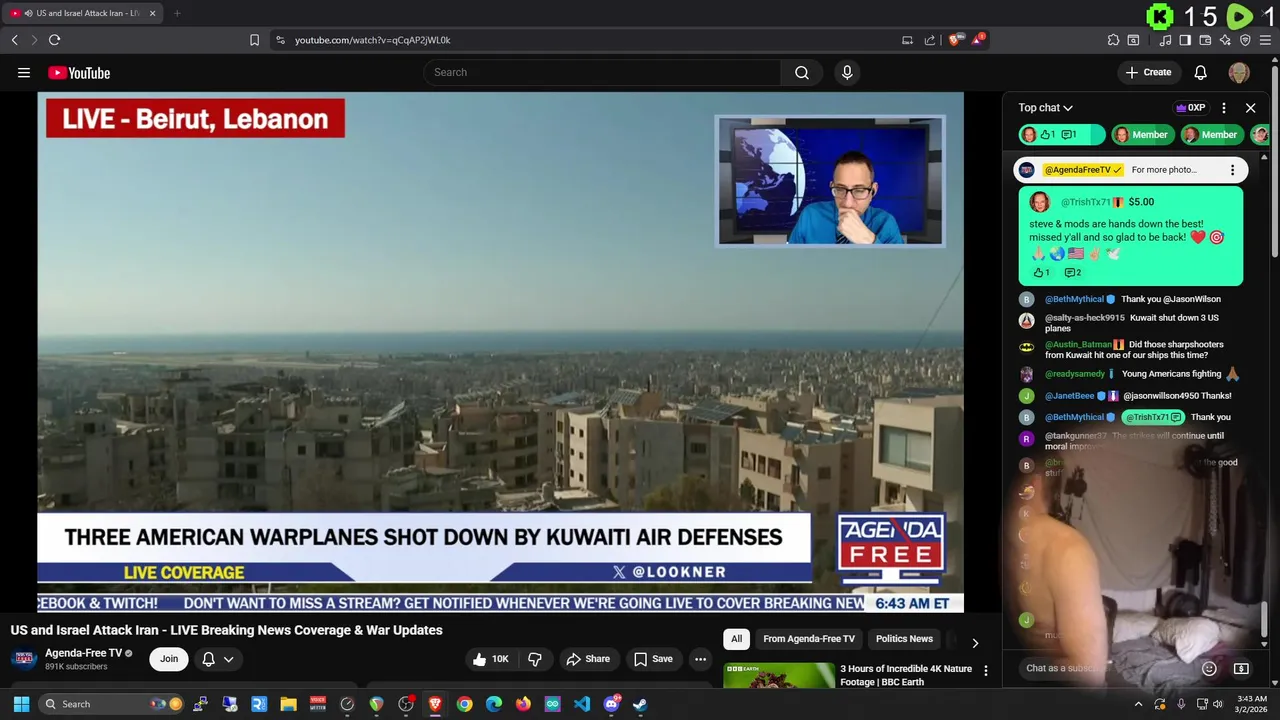Image resolution: width=1280 pixels, height=720 pixels.
Task: Click inside the YouTube search field
Action: click(600, 72)
